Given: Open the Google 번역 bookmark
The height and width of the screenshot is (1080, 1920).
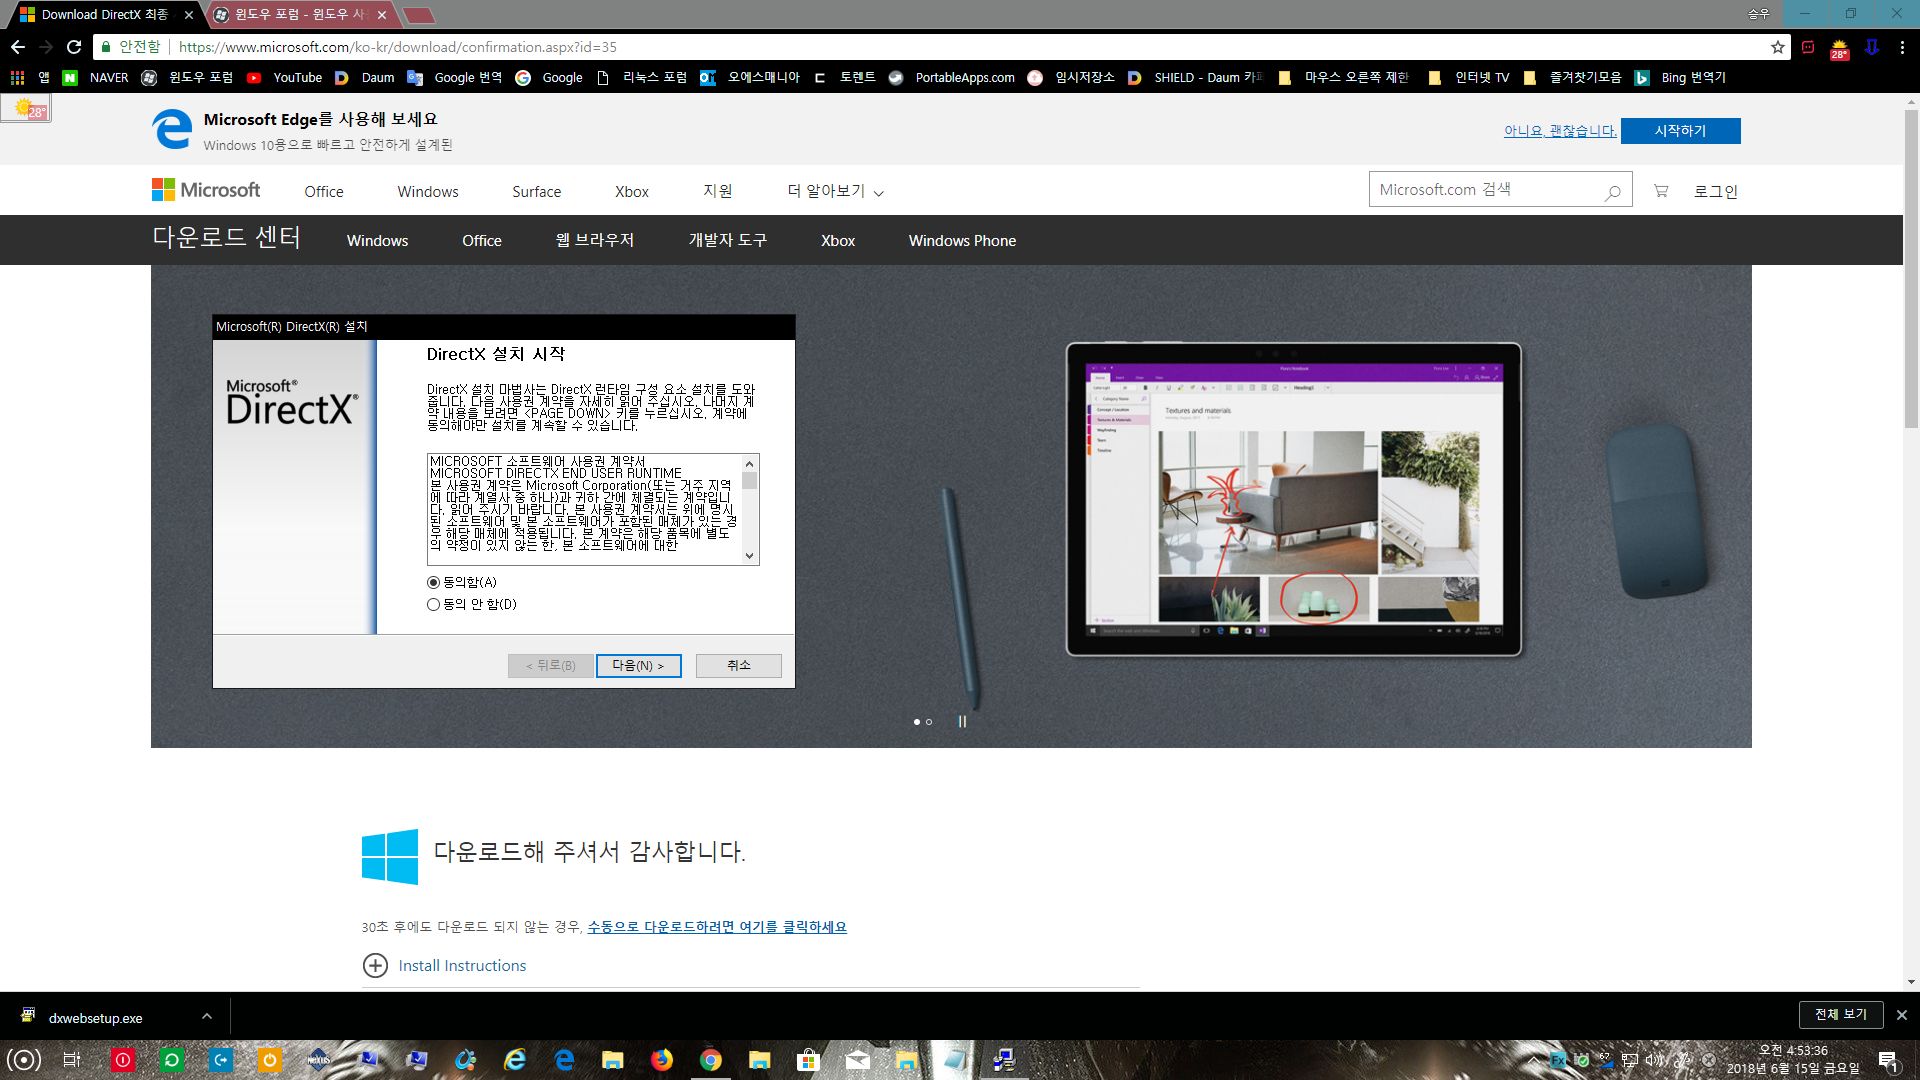Looking at the screenshot, I should (455, 77).
